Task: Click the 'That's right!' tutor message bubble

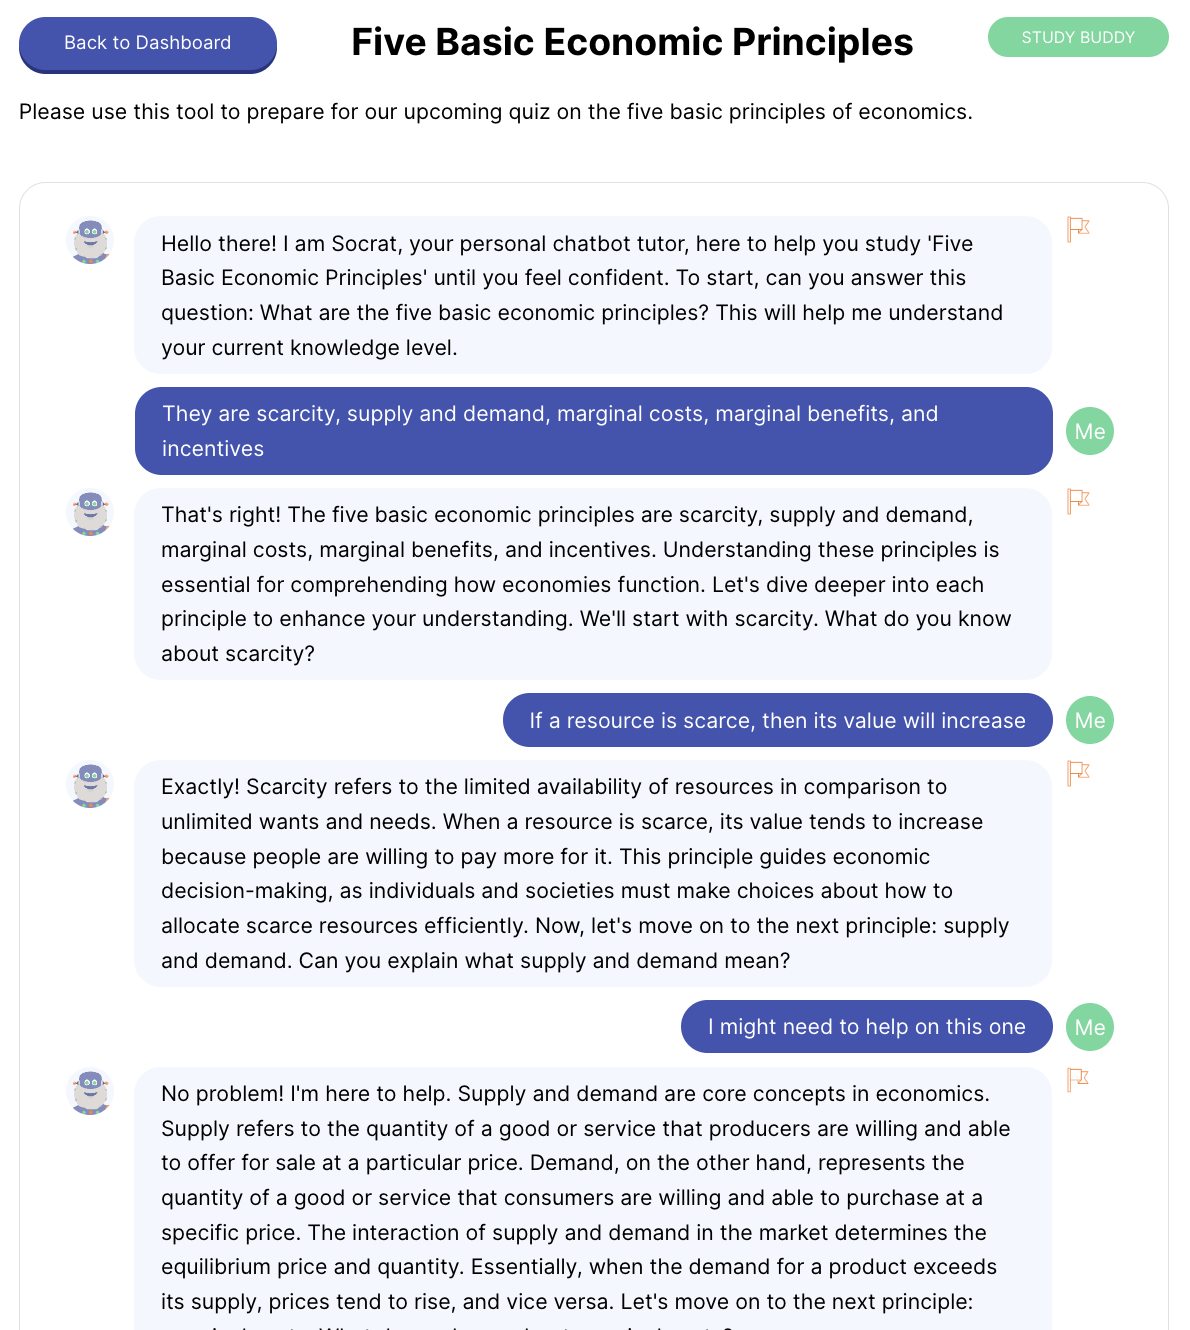Action: coord(593,584)
